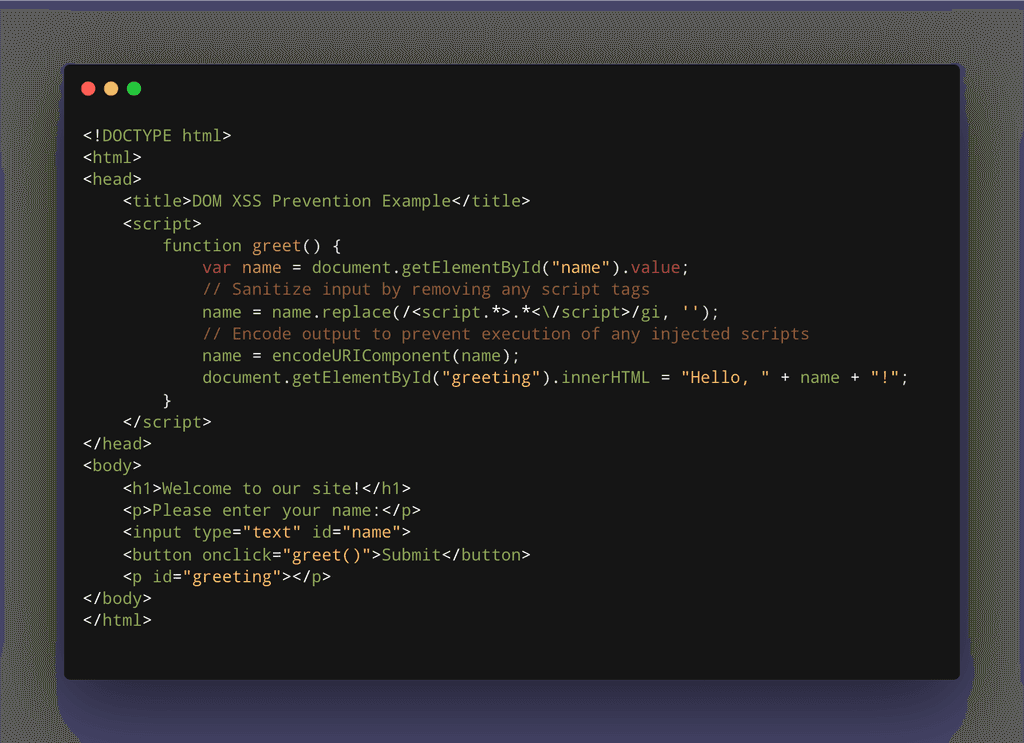Select the DOCTYPE declaration line

click(x=155, y=135)
